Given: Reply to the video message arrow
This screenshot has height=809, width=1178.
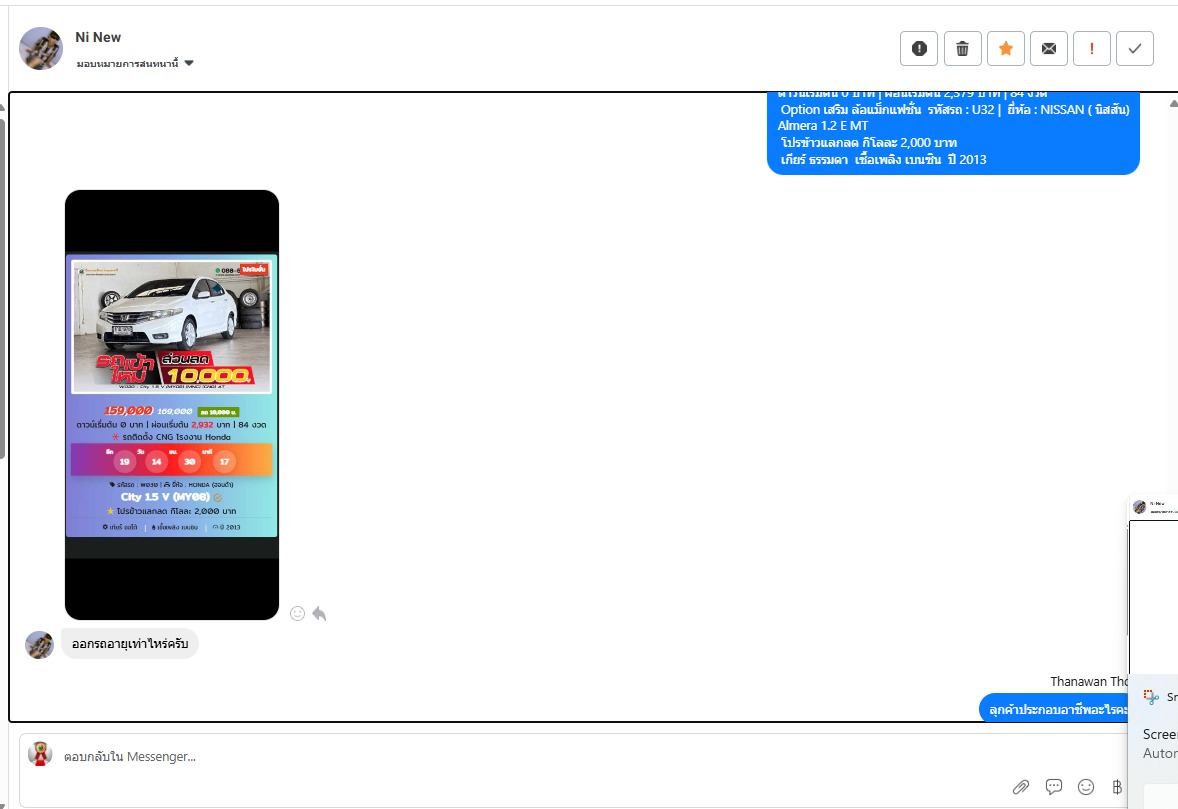Looking at the screenshot, I should (319, 614).
